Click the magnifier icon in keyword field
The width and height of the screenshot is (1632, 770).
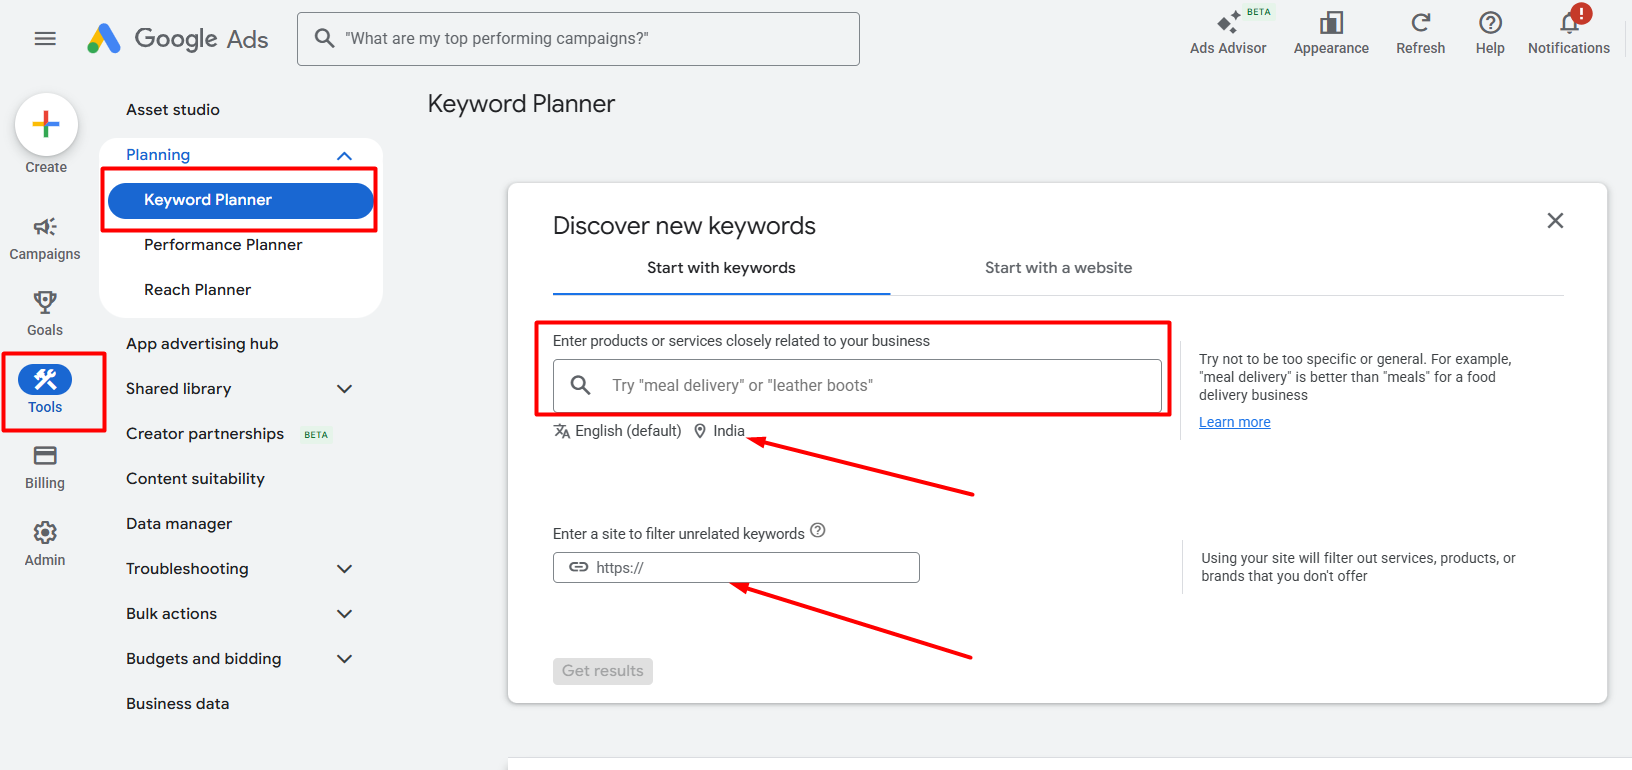(x=580, y=385)
